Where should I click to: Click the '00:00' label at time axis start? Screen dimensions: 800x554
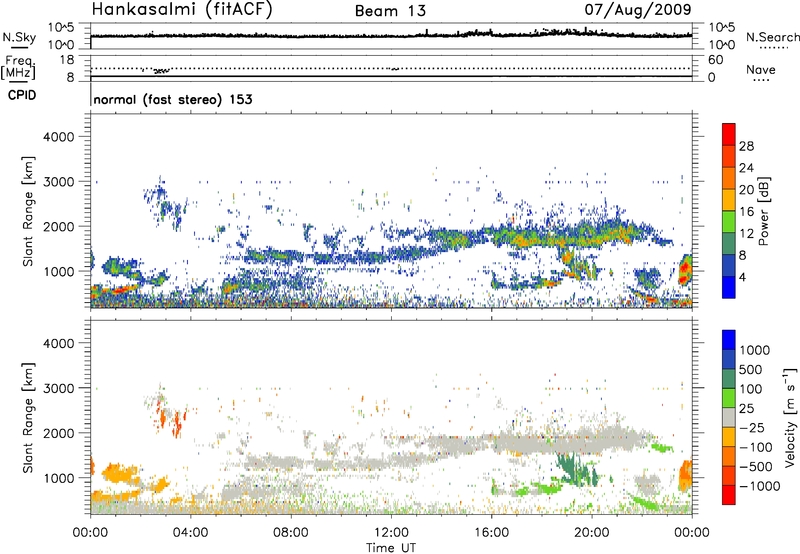[x=90, y=532]
